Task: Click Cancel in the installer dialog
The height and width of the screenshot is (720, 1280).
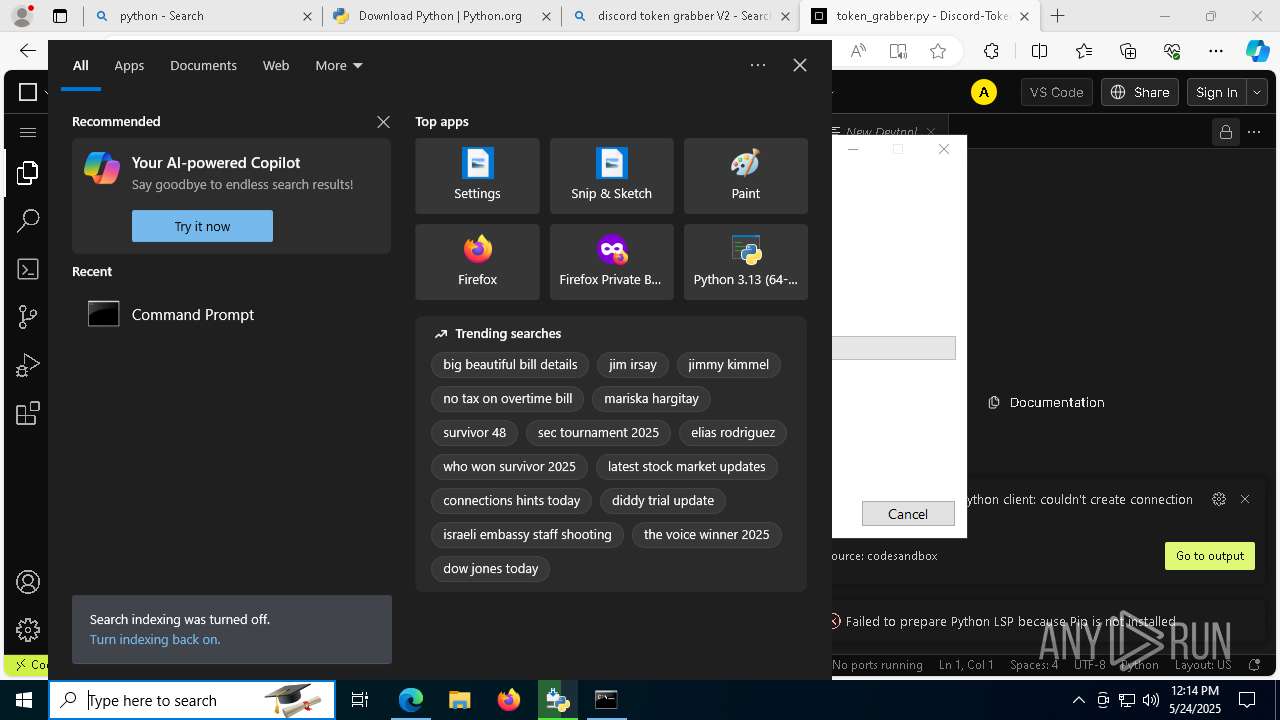Action: tap(908, 513)
